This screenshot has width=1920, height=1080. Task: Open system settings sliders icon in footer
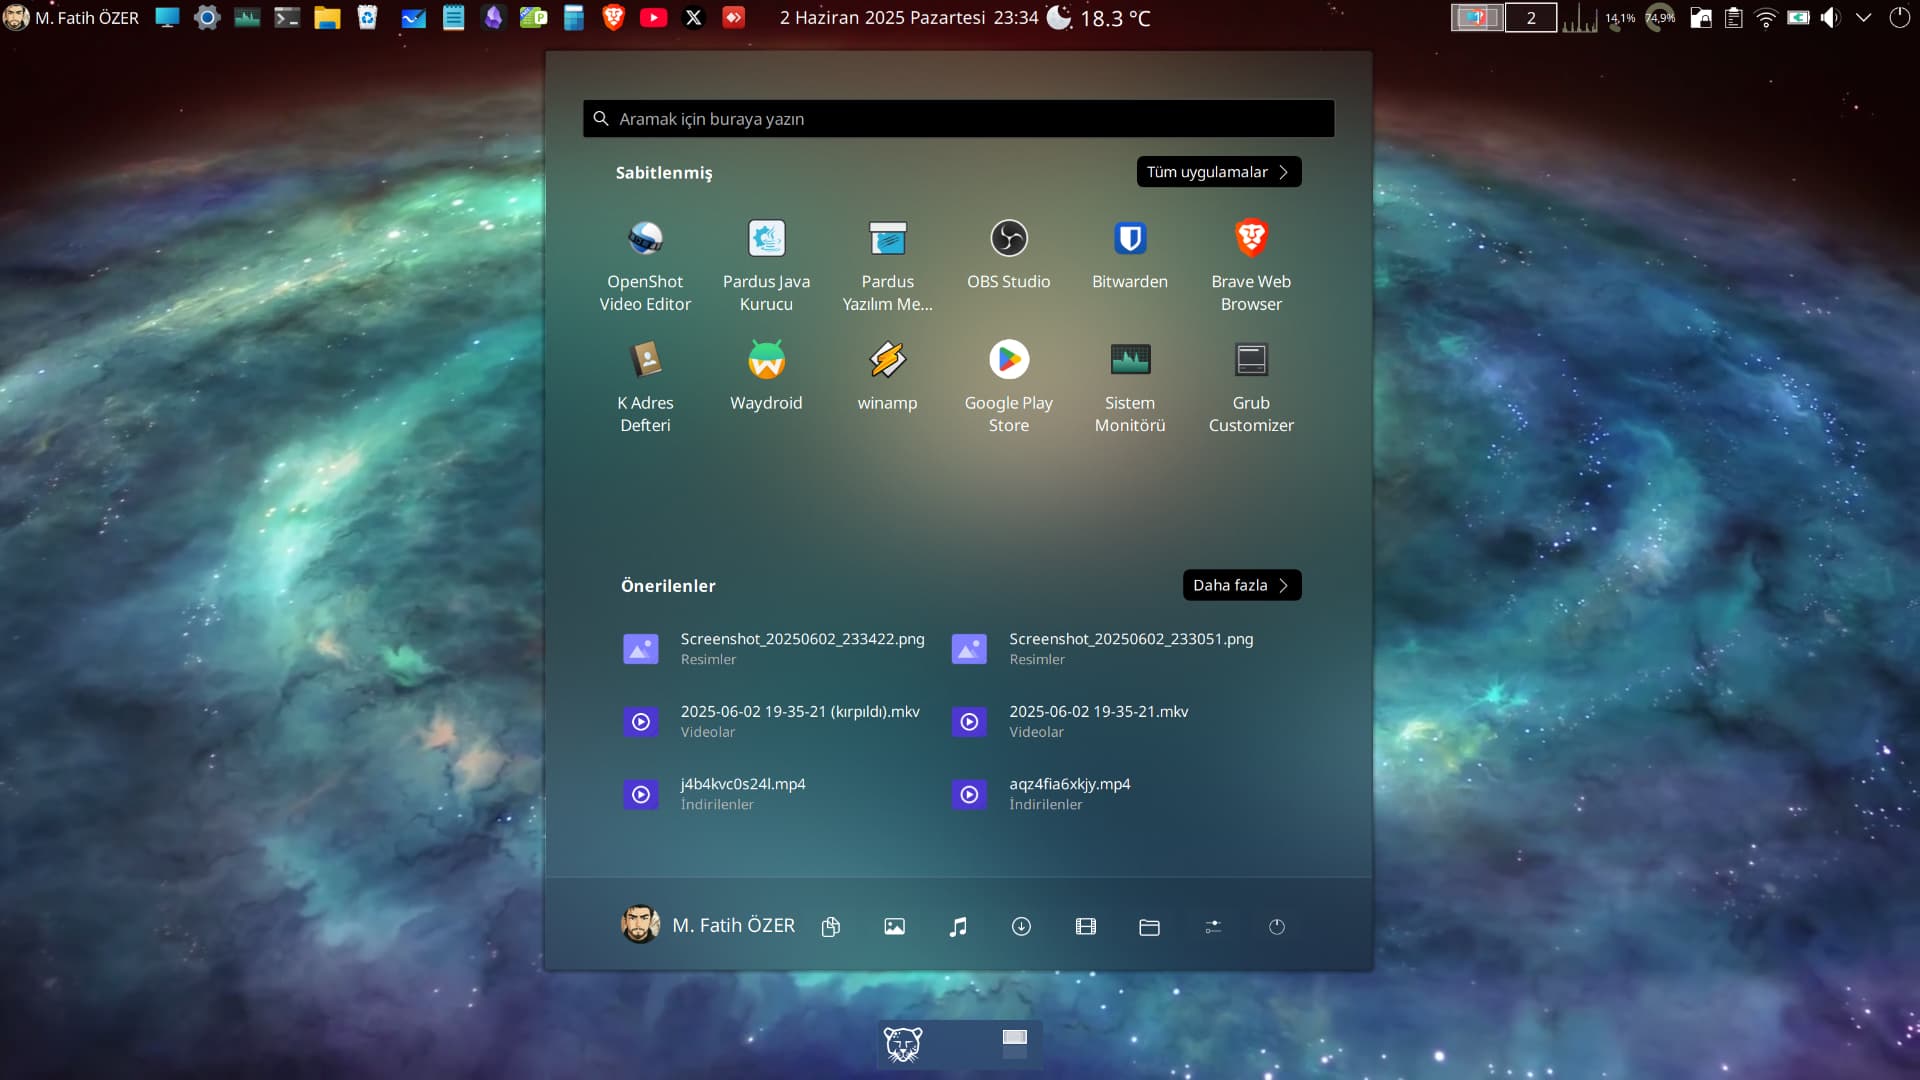click(1213, 927)
